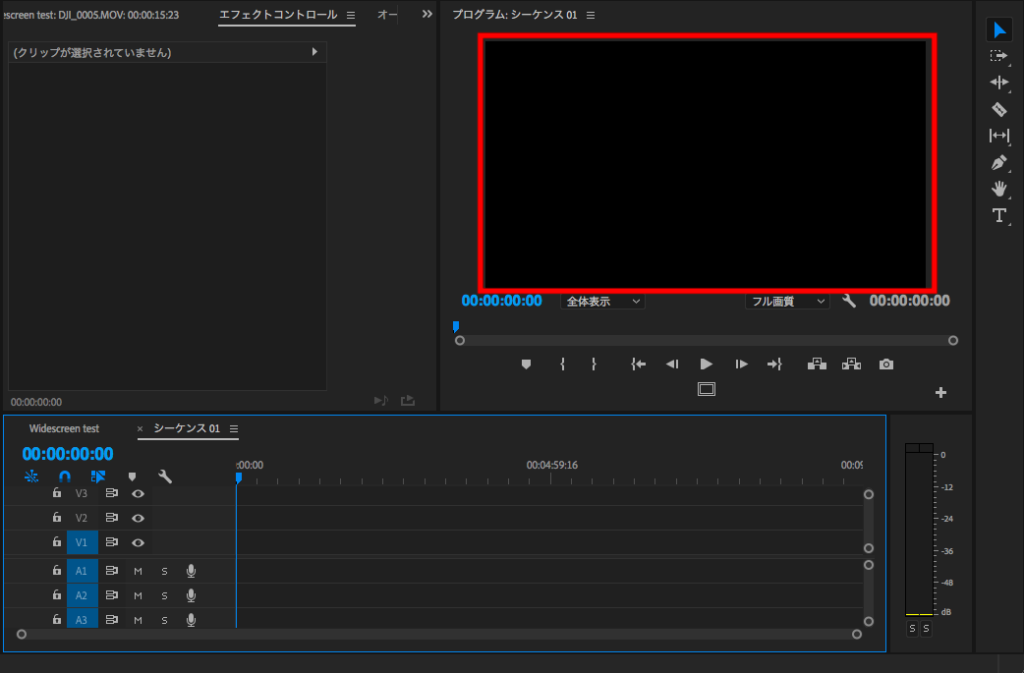Image resolution: width=1024 pixels, height=673 pixels.
Task: Solo audio track A2
Action: pyautogui.click(x=164, y=596)
